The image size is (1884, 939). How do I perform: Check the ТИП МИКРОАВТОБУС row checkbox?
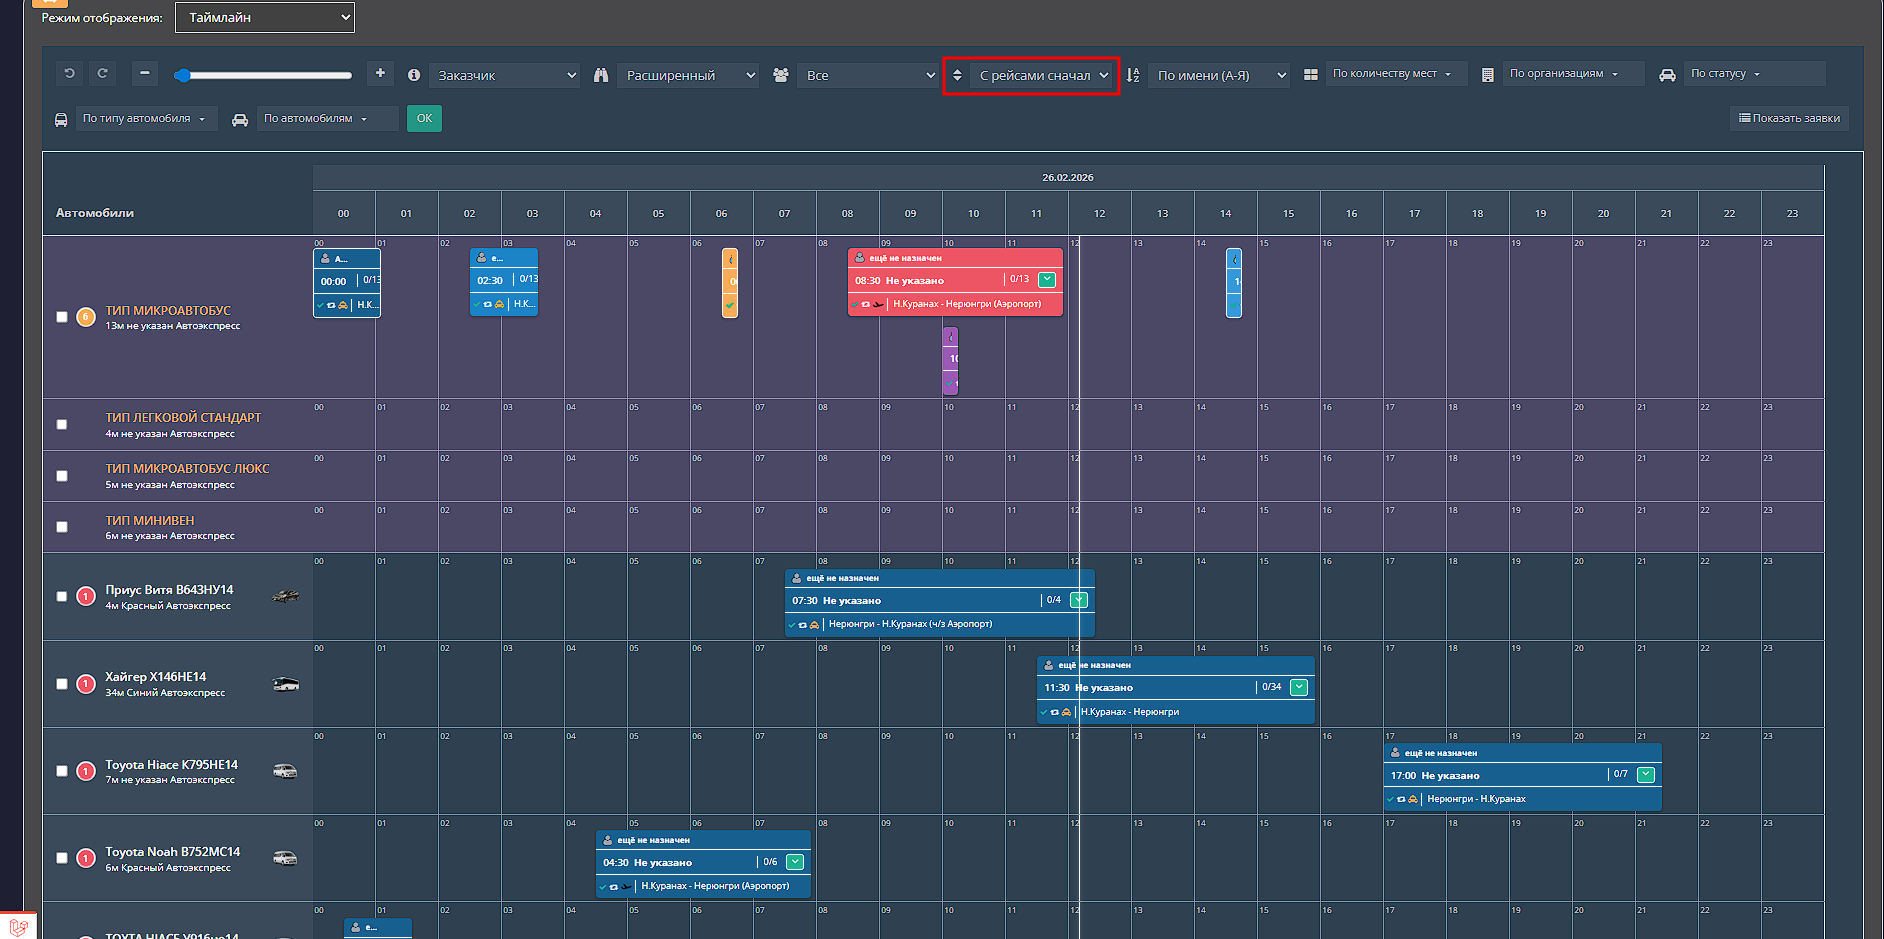62,317
